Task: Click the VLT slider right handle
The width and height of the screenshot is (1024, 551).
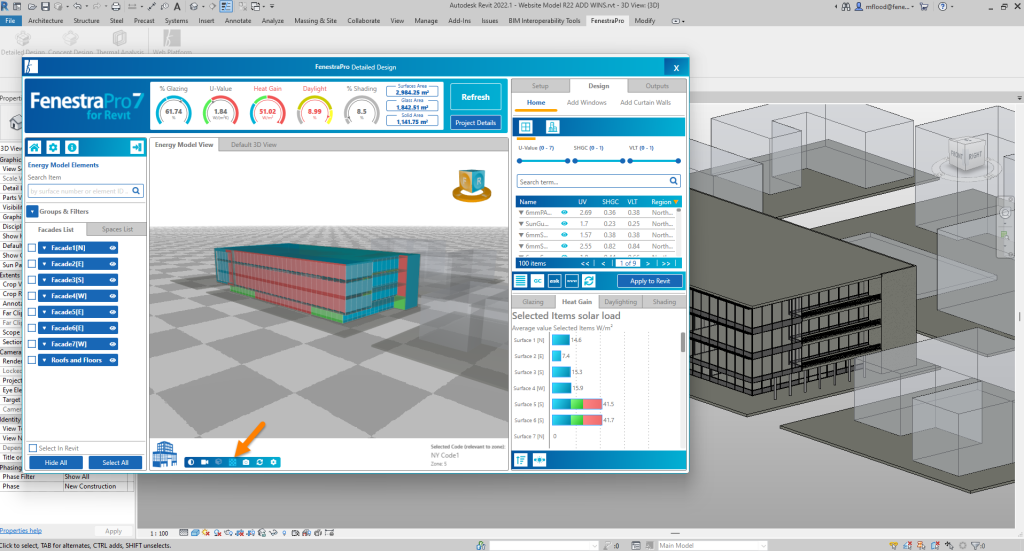Action: 678,161
